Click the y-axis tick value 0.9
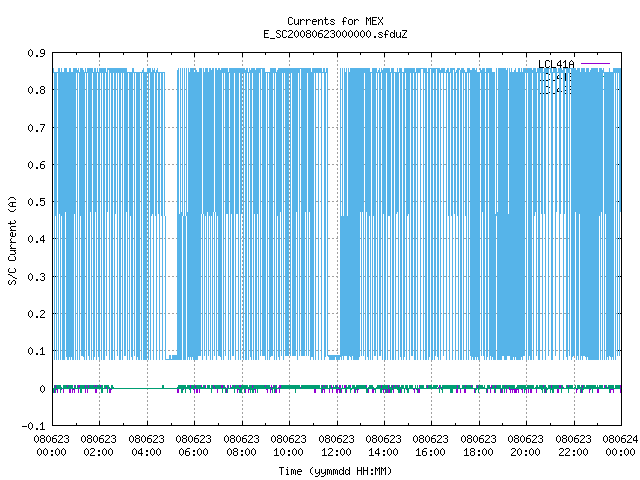 [x=36, y=53]
